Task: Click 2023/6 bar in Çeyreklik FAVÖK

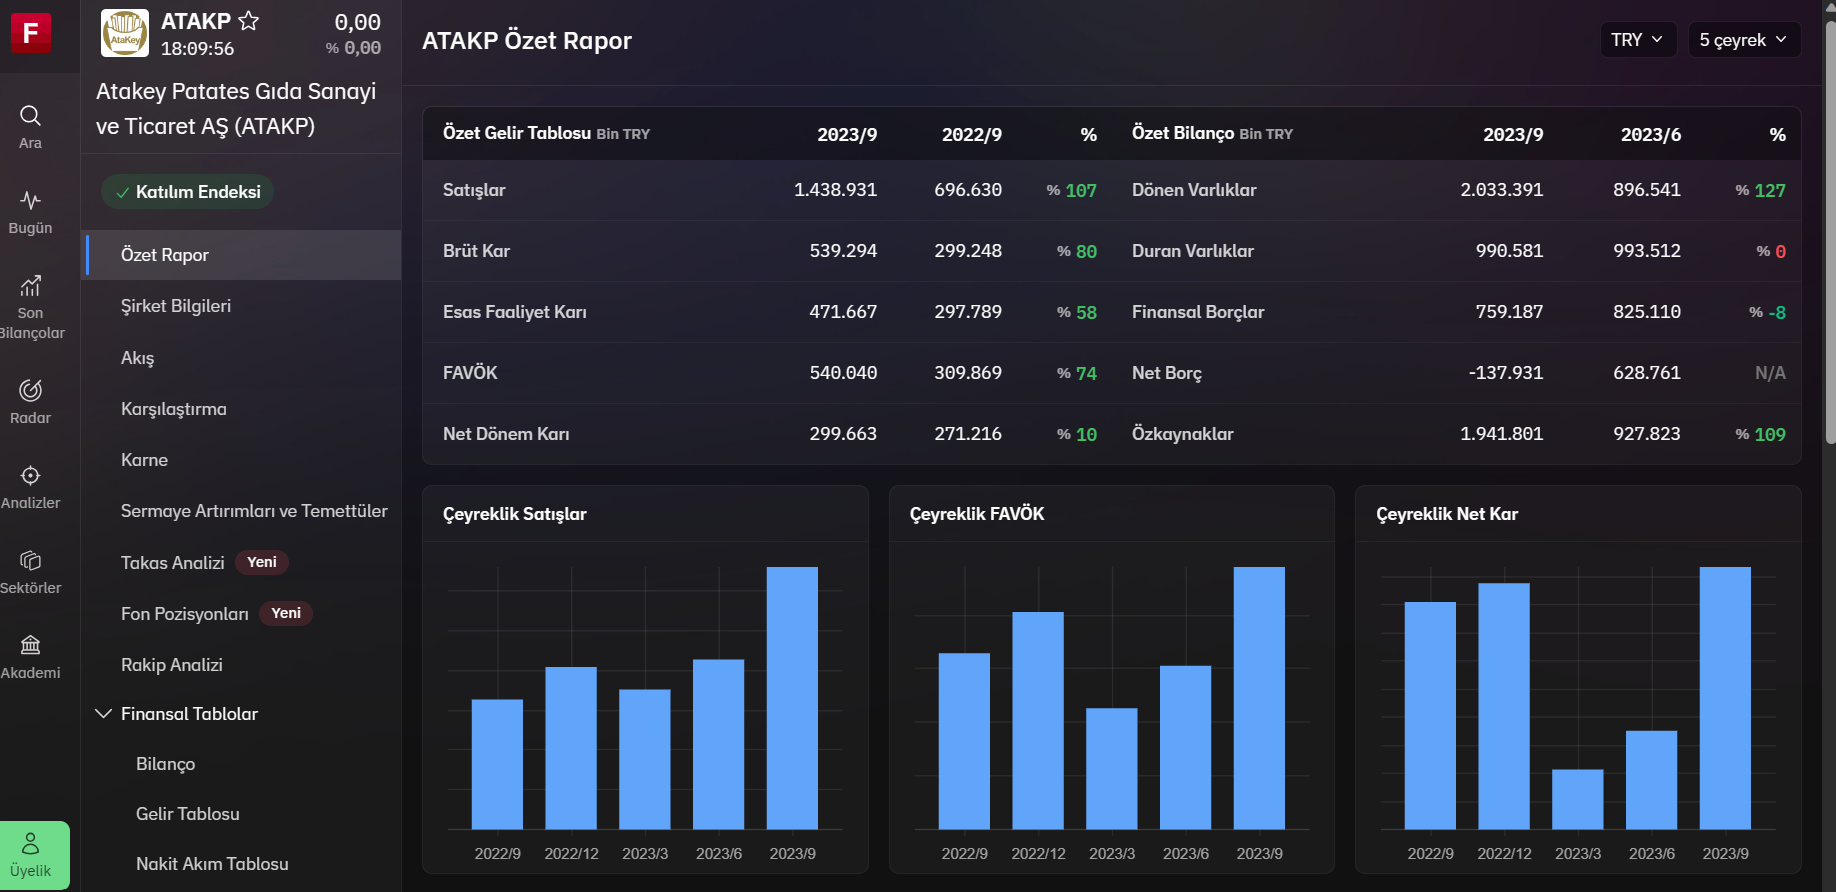Action: 1186,747
